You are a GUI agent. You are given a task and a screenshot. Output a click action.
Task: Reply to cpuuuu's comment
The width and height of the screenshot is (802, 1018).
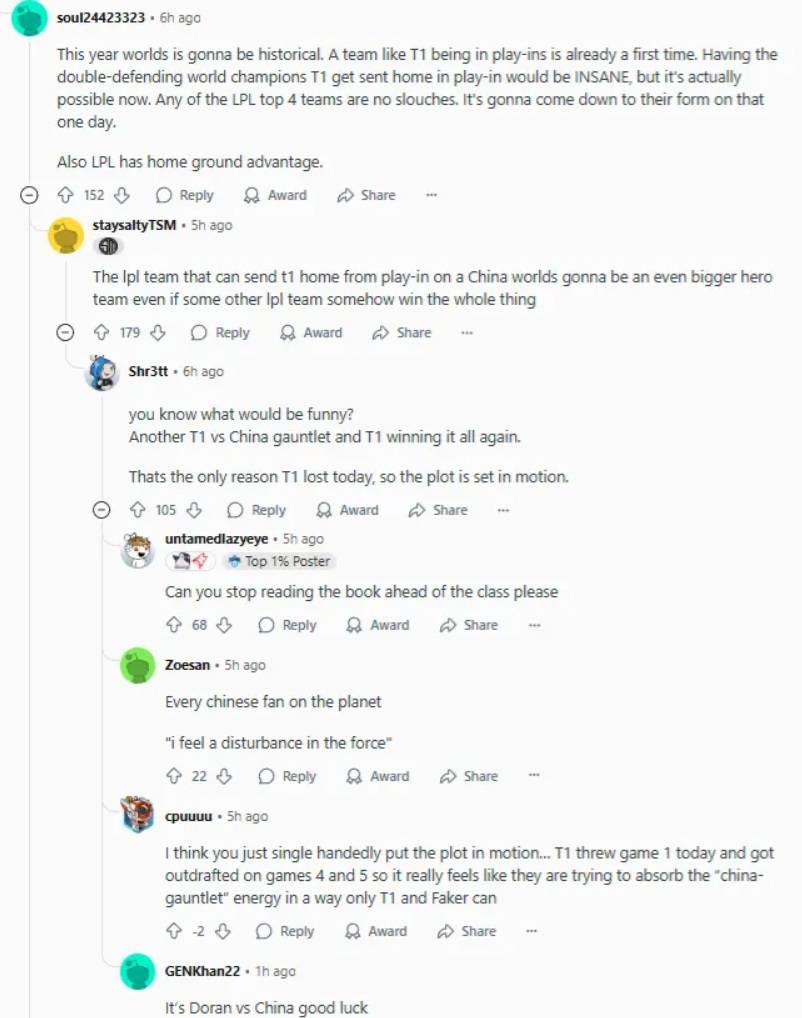pos(285,931)
